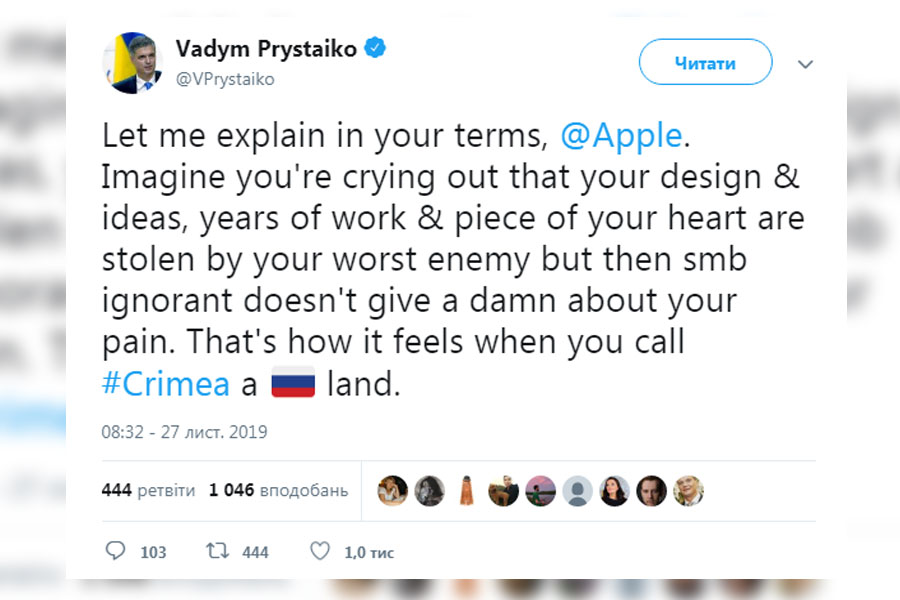Image resolution: width=900 pixels, height=600 pixels.
Task: Click the Vadym Prystaiko display name
Action: [266, 49]
